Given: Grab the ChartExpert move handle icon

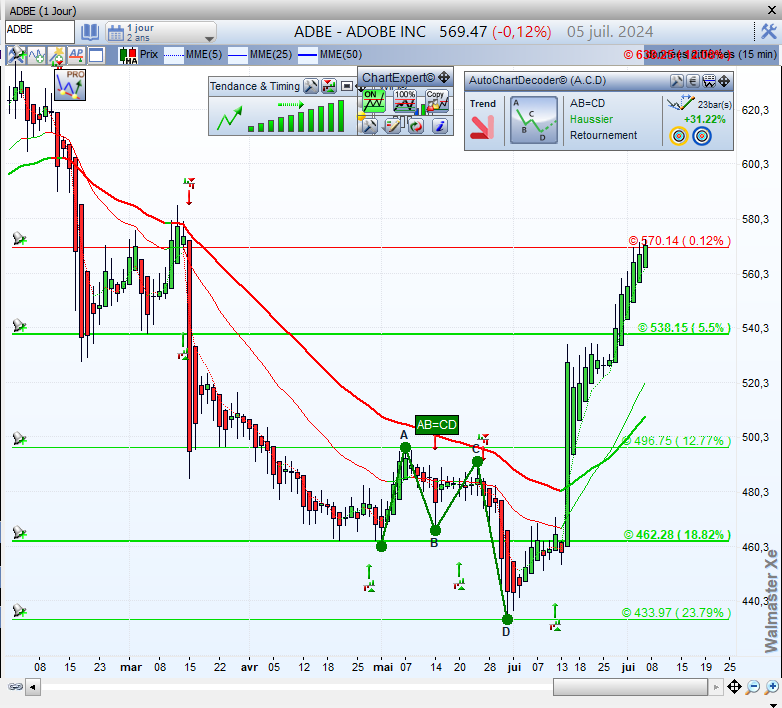Looking at the screenshot, I should point(444,77).
